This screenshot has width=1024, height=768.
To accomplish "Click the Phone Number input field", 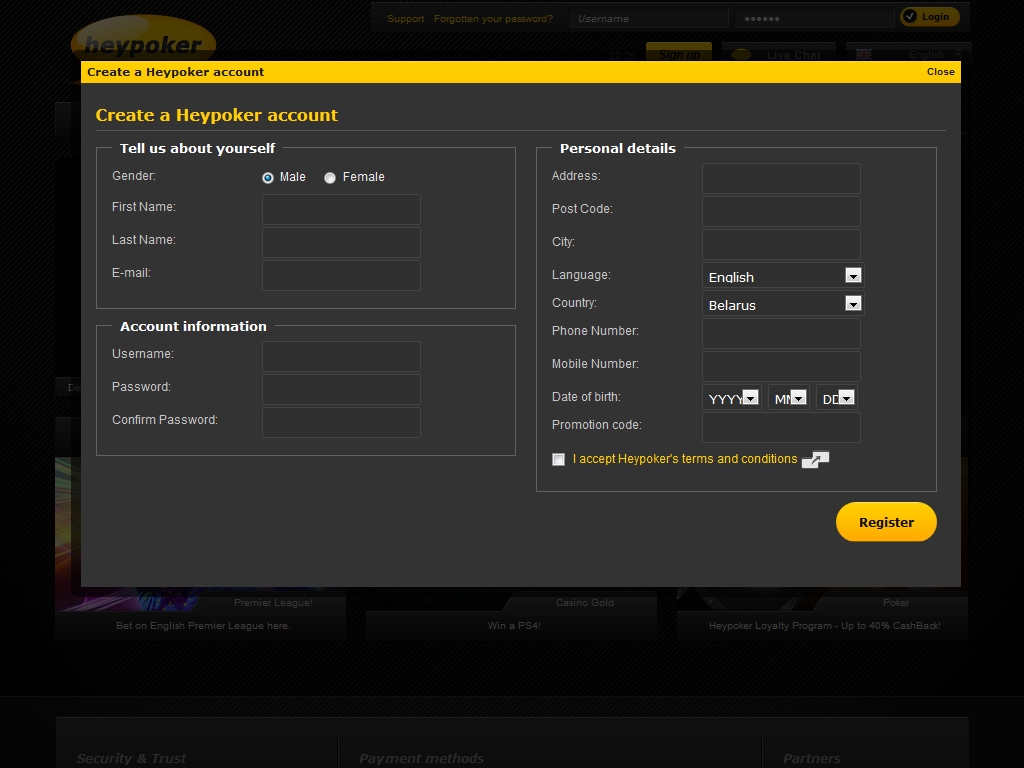I will (781, 334).
